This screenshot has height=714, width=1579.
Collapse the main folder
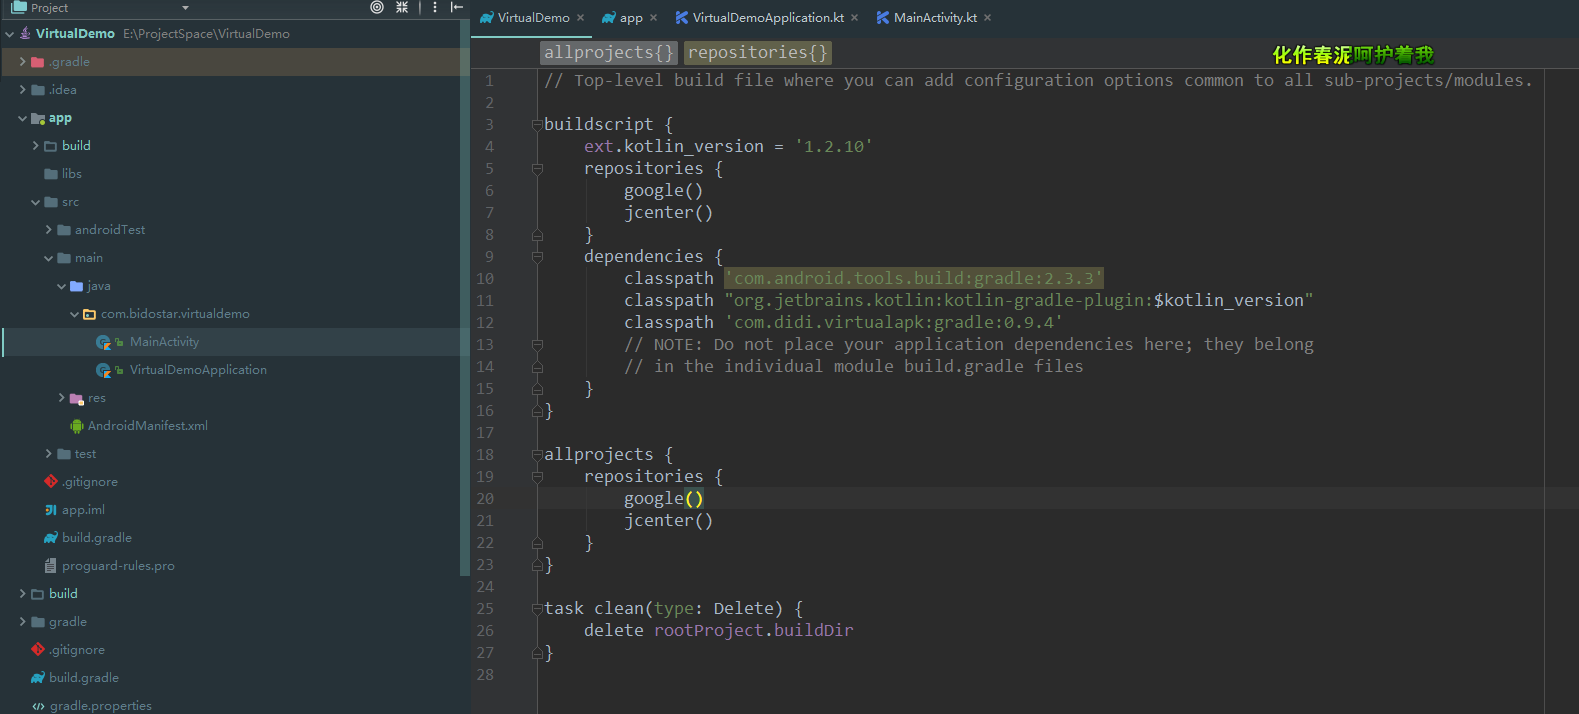pos(48,258)
